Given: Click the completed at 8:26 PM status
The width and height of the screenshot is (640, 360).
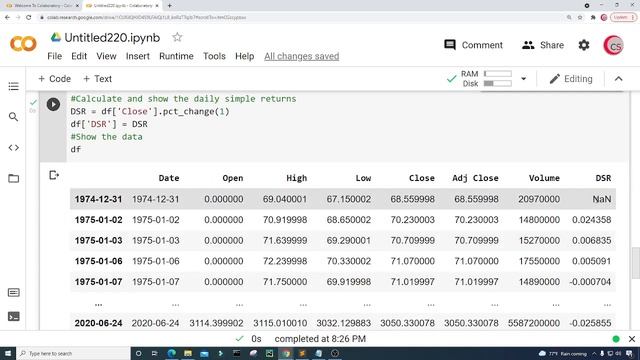Looking at the screenshot, I should click(320, 339).
